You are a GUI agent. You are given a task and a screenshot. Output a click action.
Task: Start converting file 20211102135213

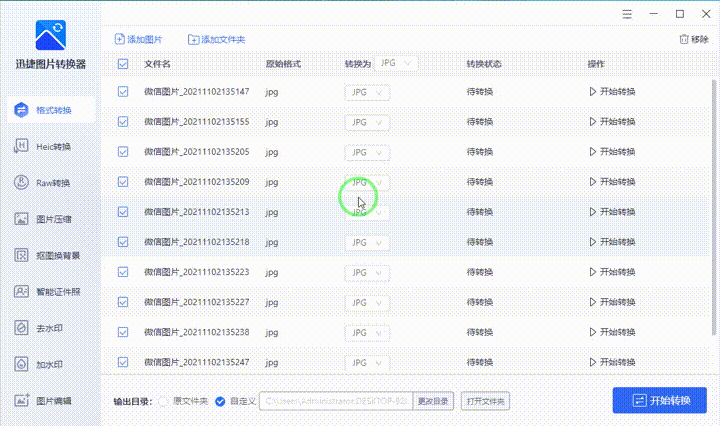pos(612,212)
